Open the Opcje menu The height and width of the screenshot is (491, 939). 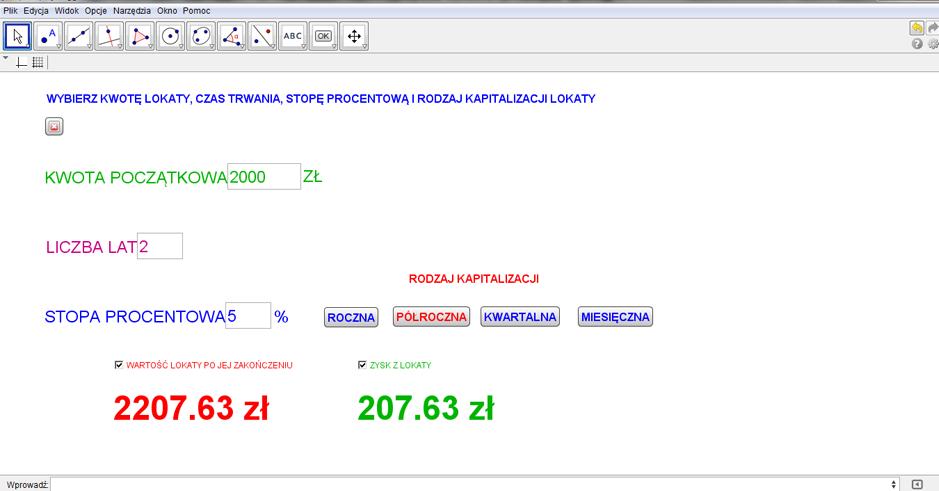[96, 11]
